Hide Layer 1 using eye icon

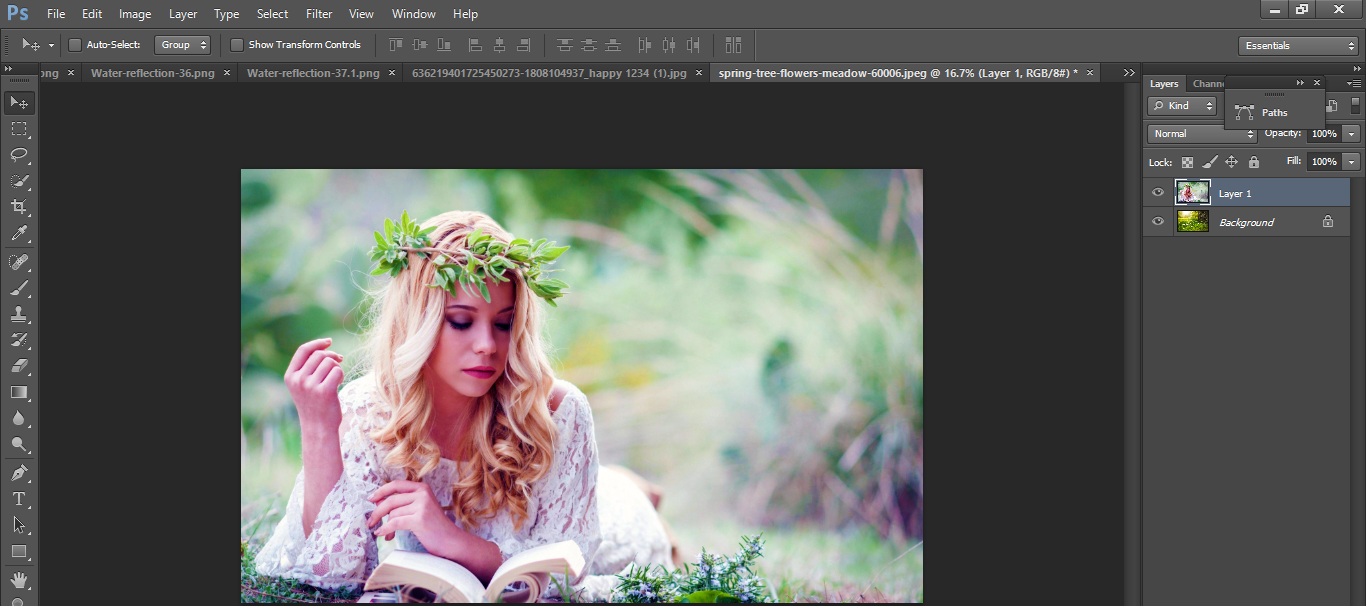(1158, 193)
